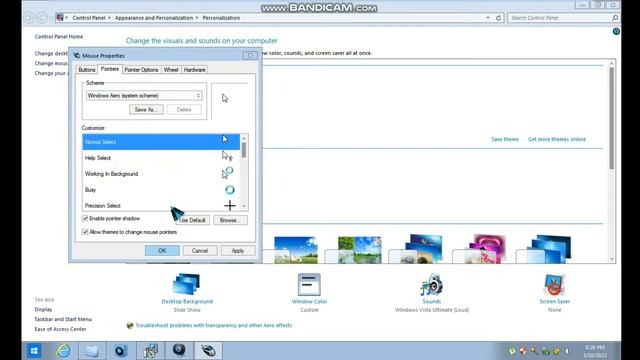Screen dimensions: 640x360
Task: Click the Windows Start button
Action: [34, 351]
